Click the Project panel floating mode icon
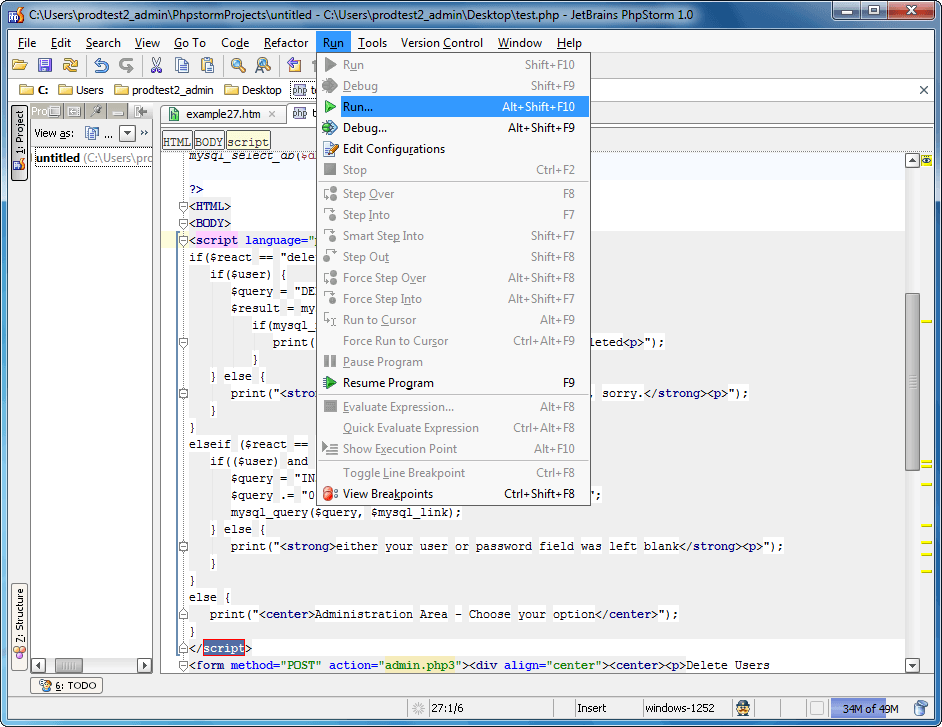Viewport: 942px width, 727px height. (55, 111)
